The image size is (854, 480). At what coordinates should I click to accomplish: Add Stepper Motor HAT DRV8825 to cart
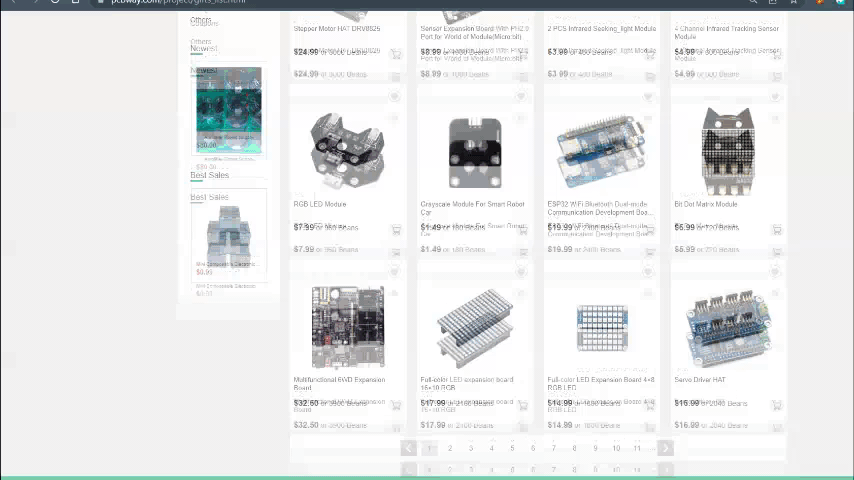[x=396, y=54]
